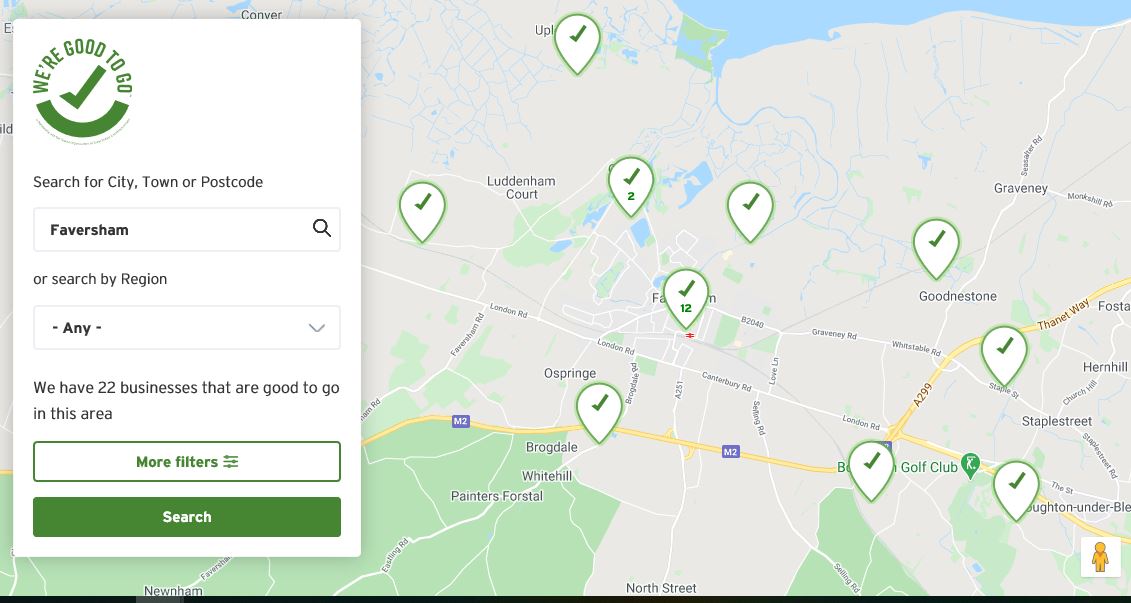
Task: Open the marker near Boughton-under-Blean
Action: (1016, 487)
